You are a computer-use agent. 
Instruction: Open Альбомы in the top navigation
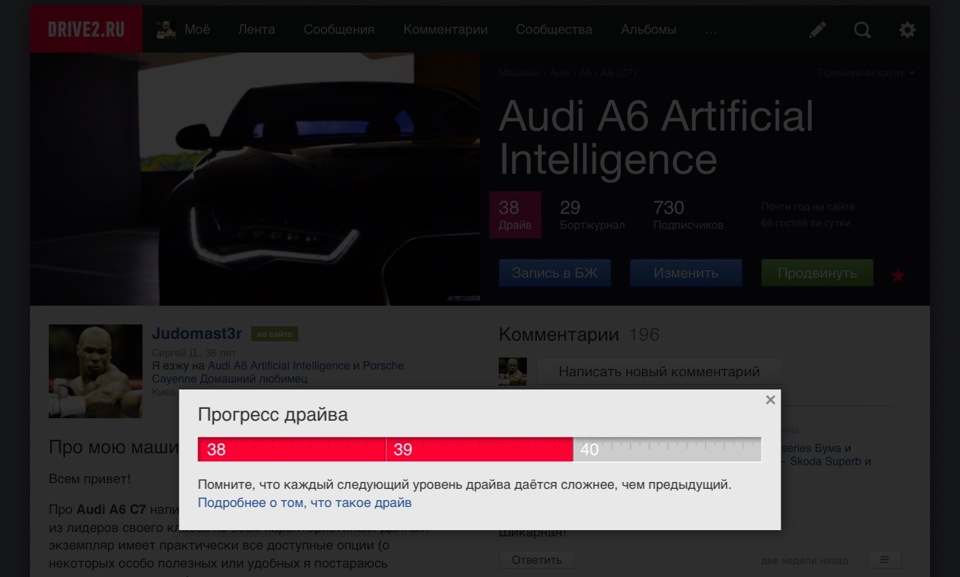pos(648,29)
